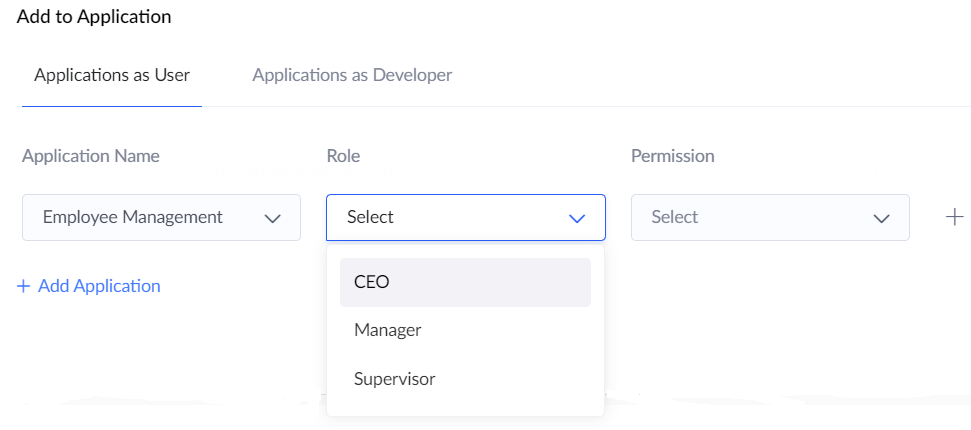Expand the Permission select box
Image resolution: width=971 pixels, height=430 pixels.
click(769, 217)
